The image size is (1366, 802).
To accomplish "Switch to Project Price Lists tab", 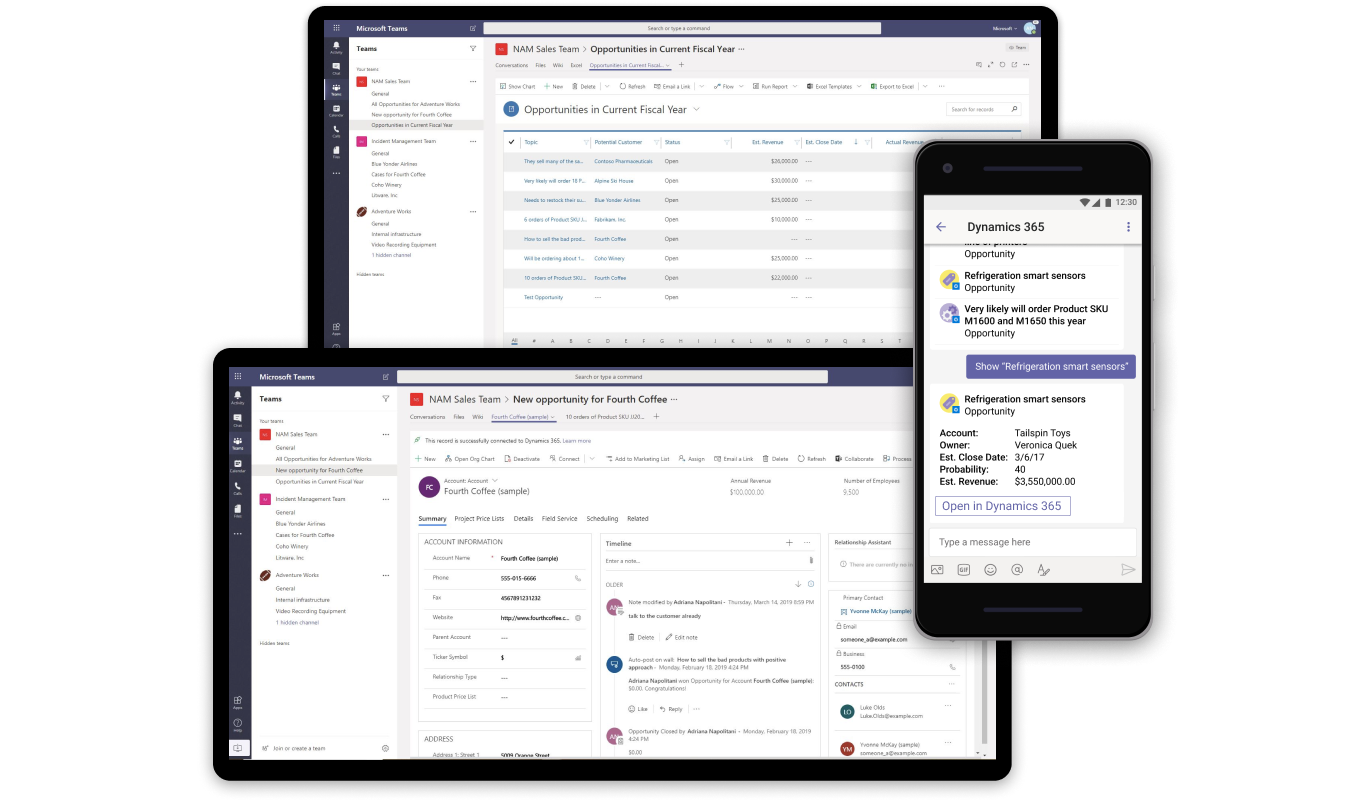I will click(x=479, y=519).
